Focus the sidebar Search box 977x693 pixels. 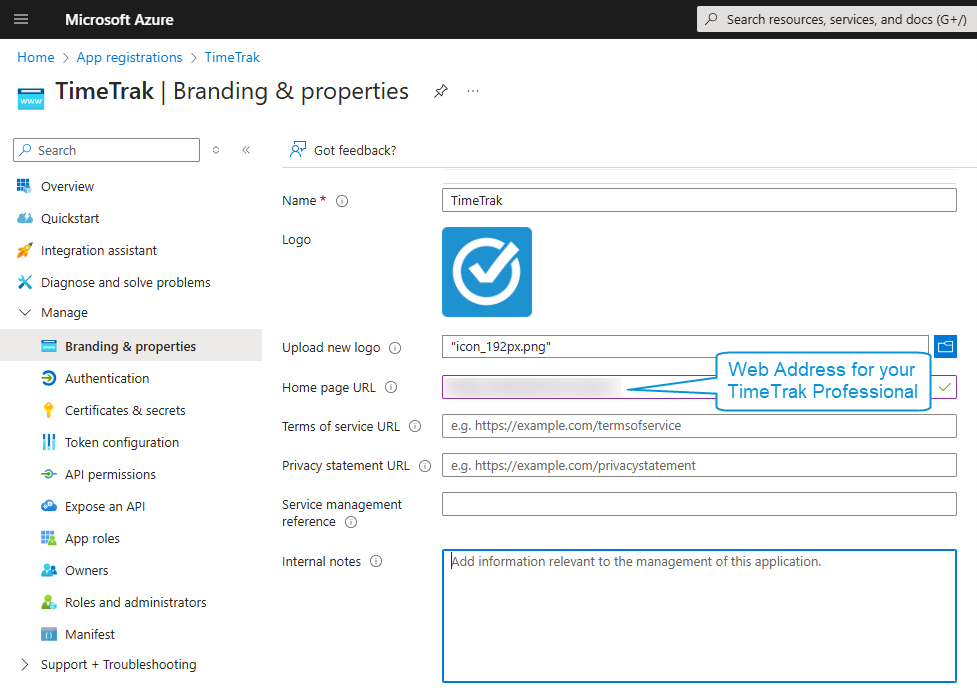tap(107, 150)
